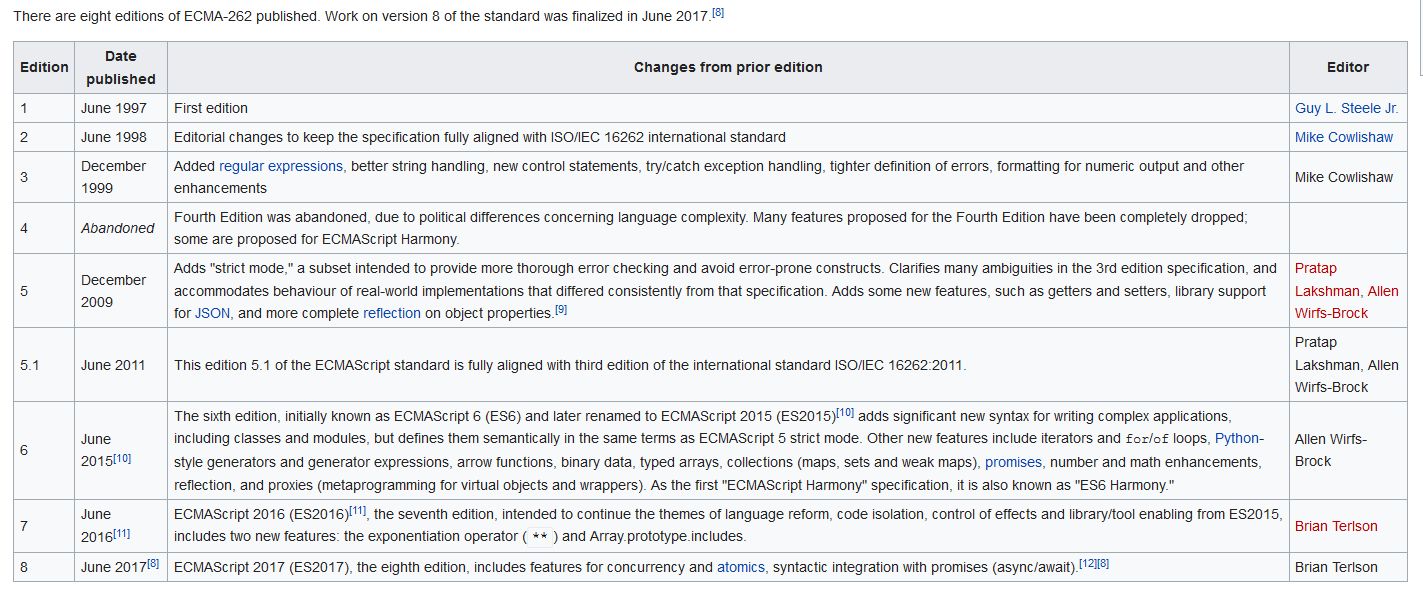
Task: Open citation [12] after async/await
Action: [1087, 563]
